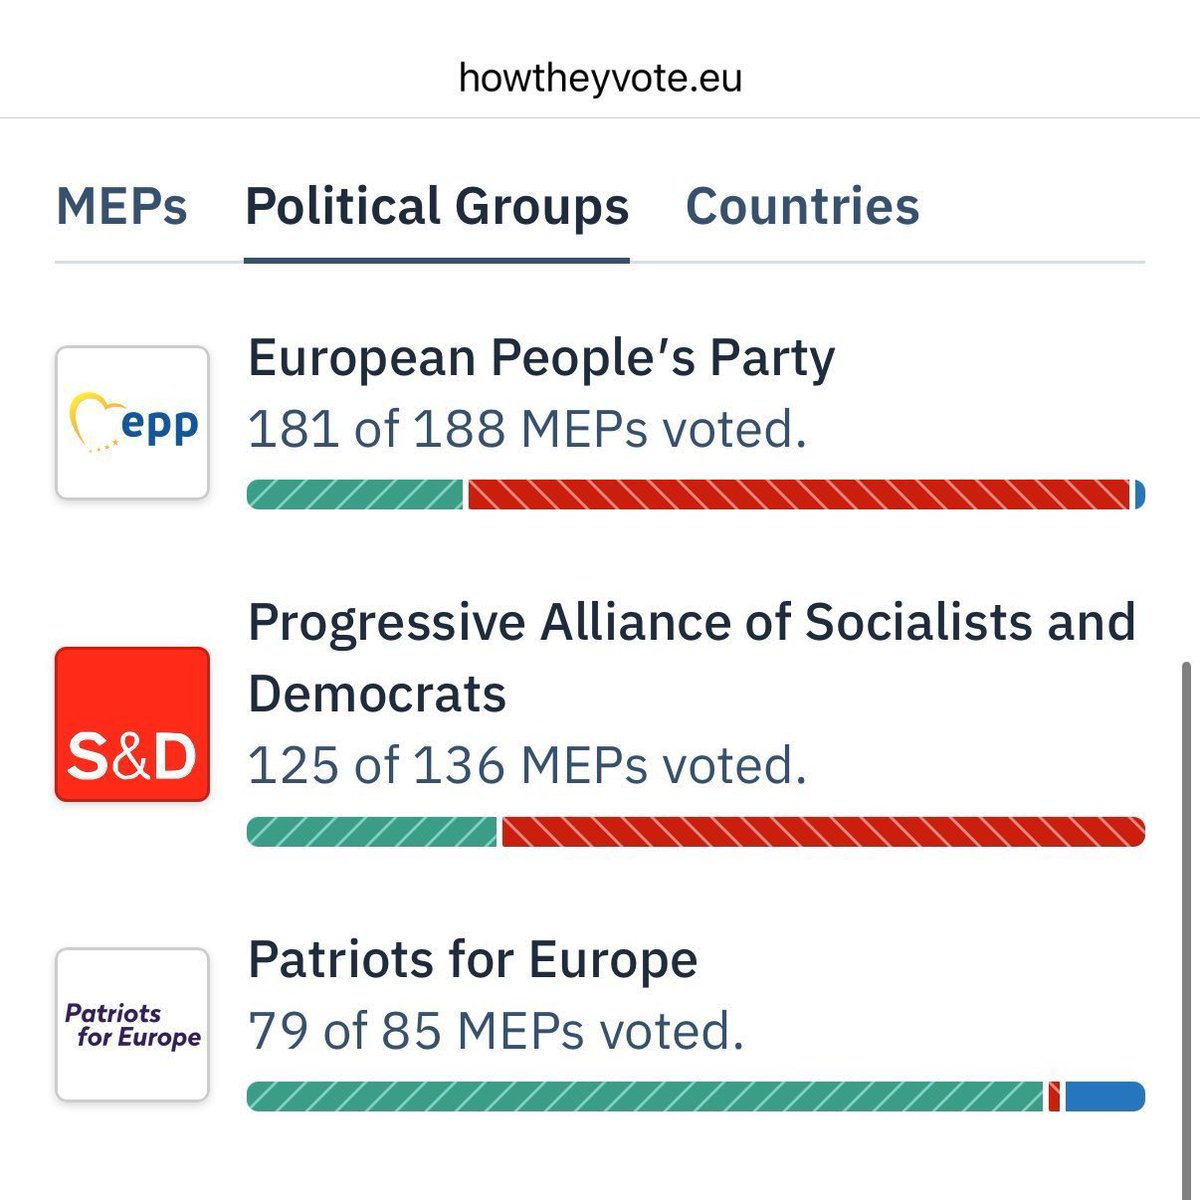
Task: Click S&D green 'for' vote bar segment
Action: 372,832
